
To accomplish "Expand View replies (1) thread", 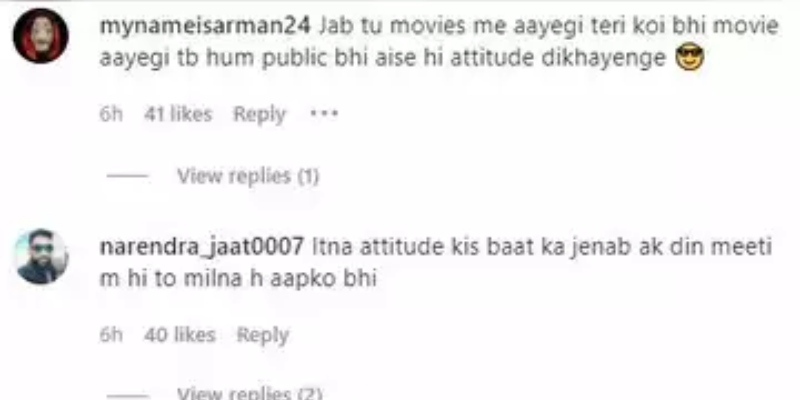I will click(x=248, y=176).
